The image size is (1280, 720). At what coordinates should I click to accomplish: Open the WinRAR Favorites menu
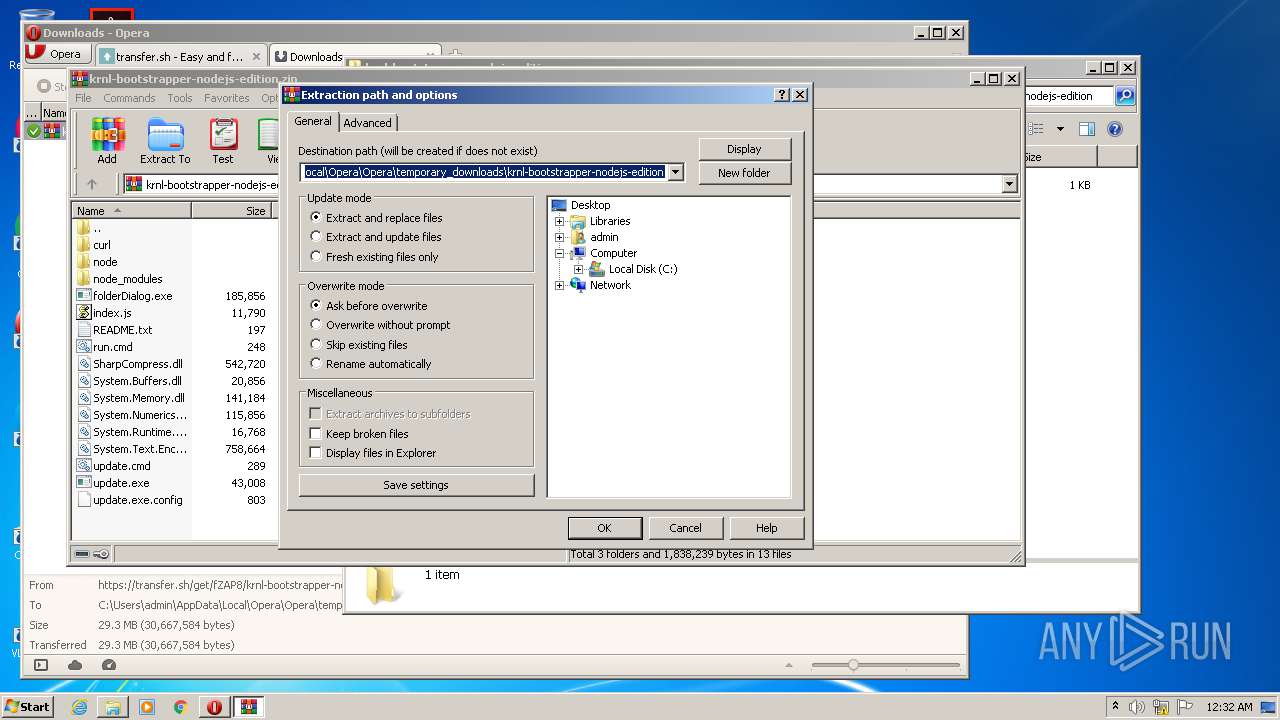[227, 98]
